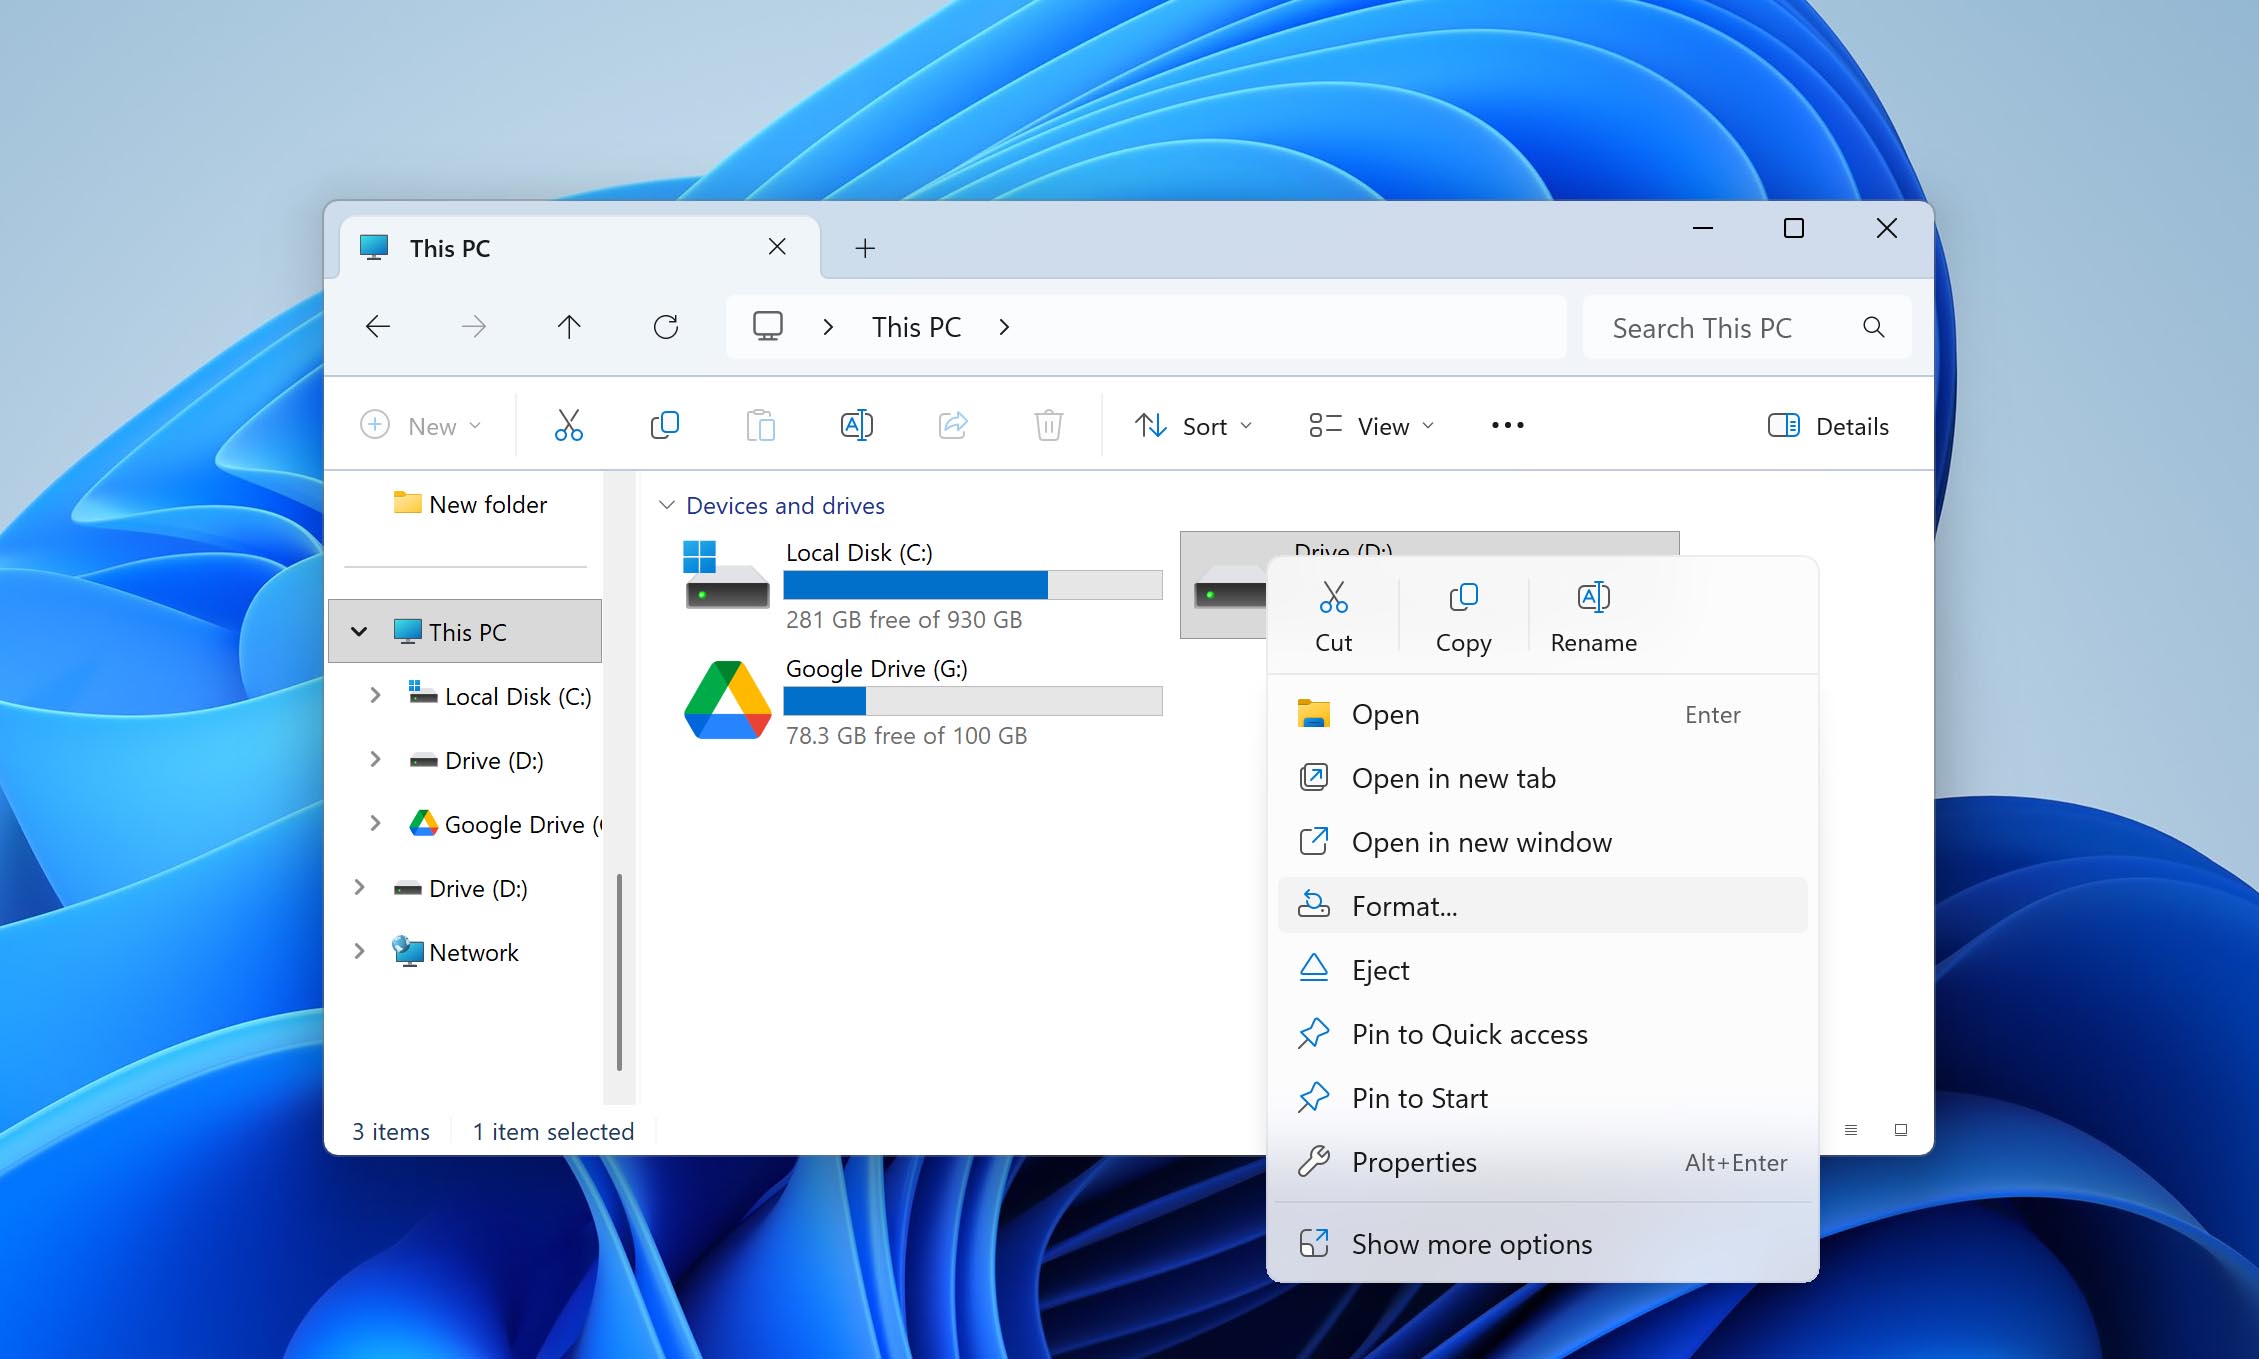
Task: Select the Paste icon in the toolbar
Action: (760, 425)
